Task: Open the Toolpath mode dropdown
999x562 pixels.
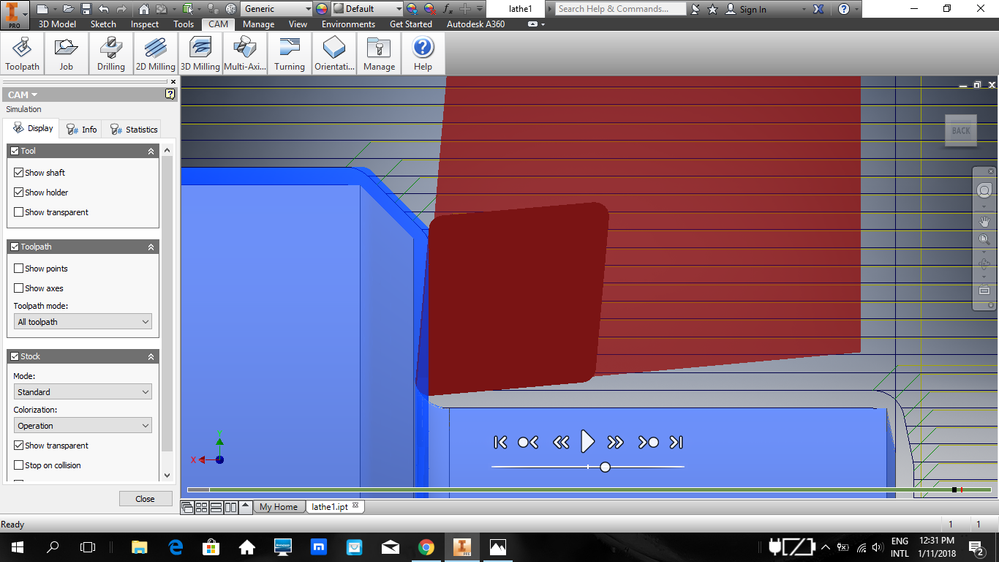Action: (x=82, y=322)
